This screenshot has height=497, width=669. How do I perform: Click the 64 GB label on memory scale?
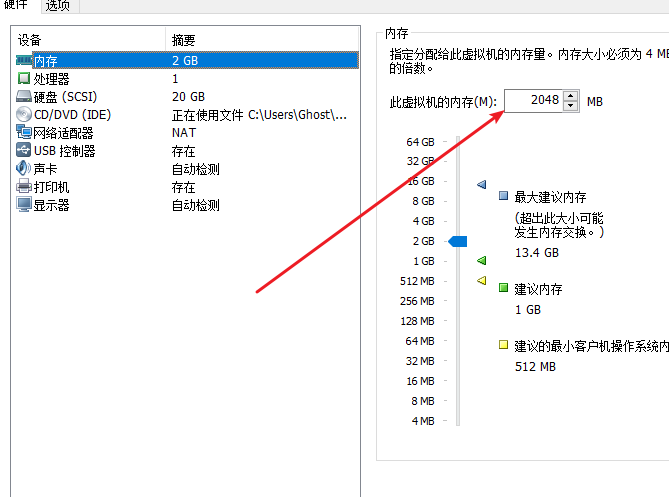click(x=420, y=142)
